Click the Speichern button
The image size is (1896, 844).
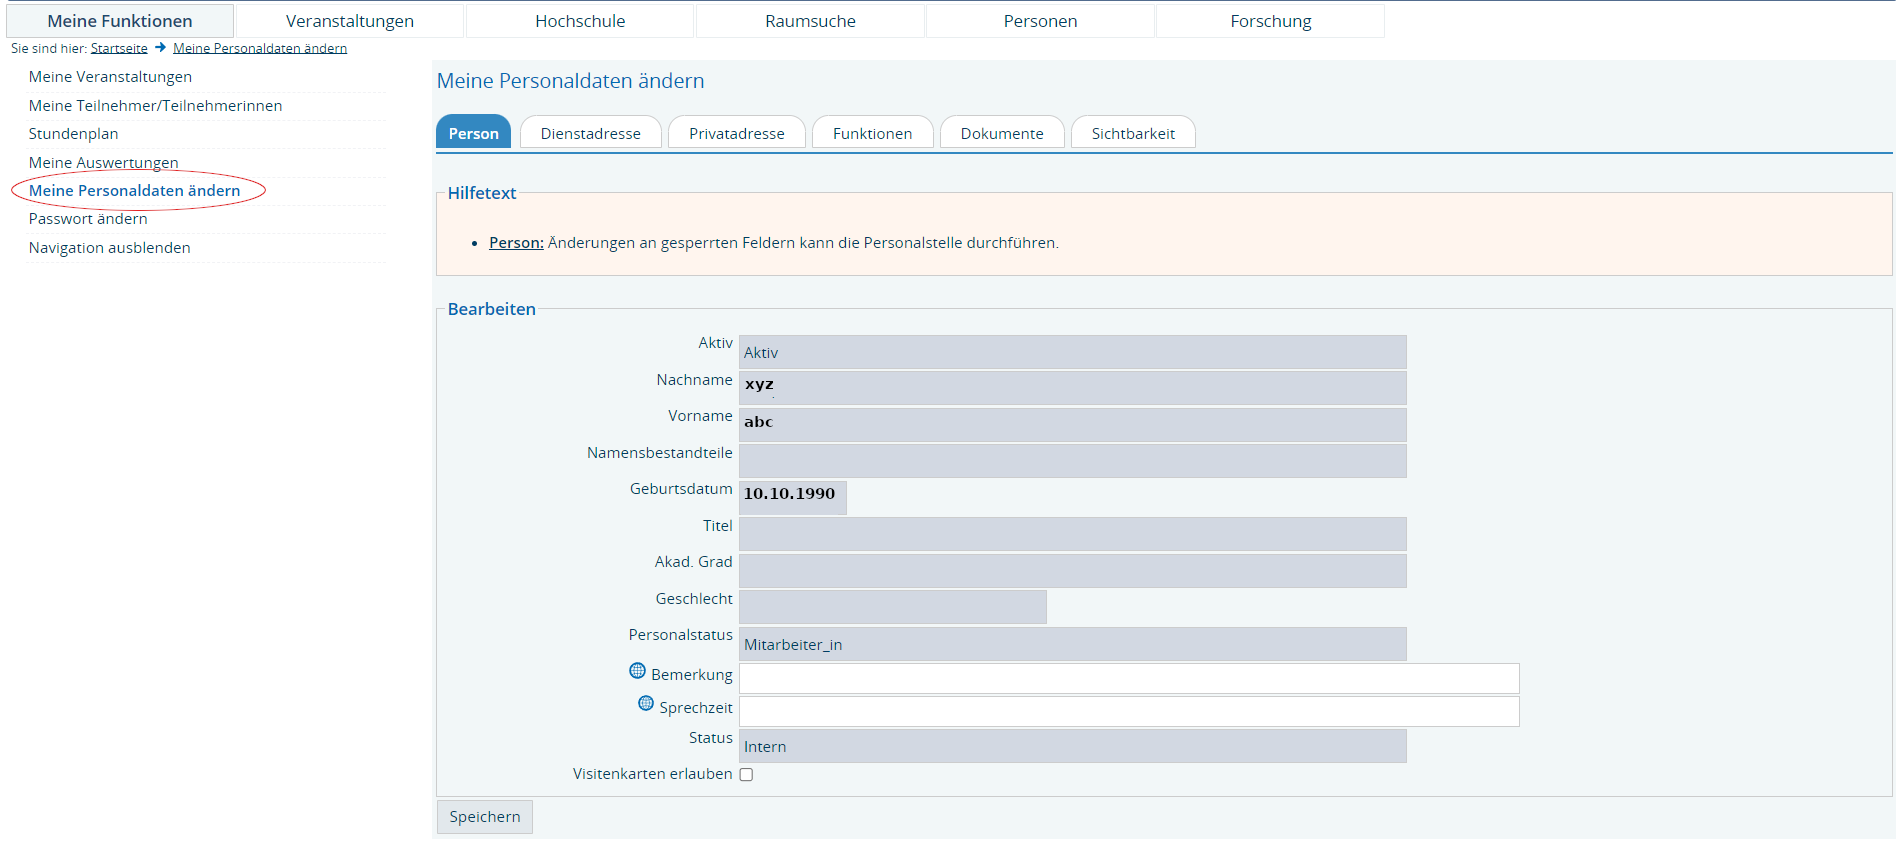click(x=485, y=817)
